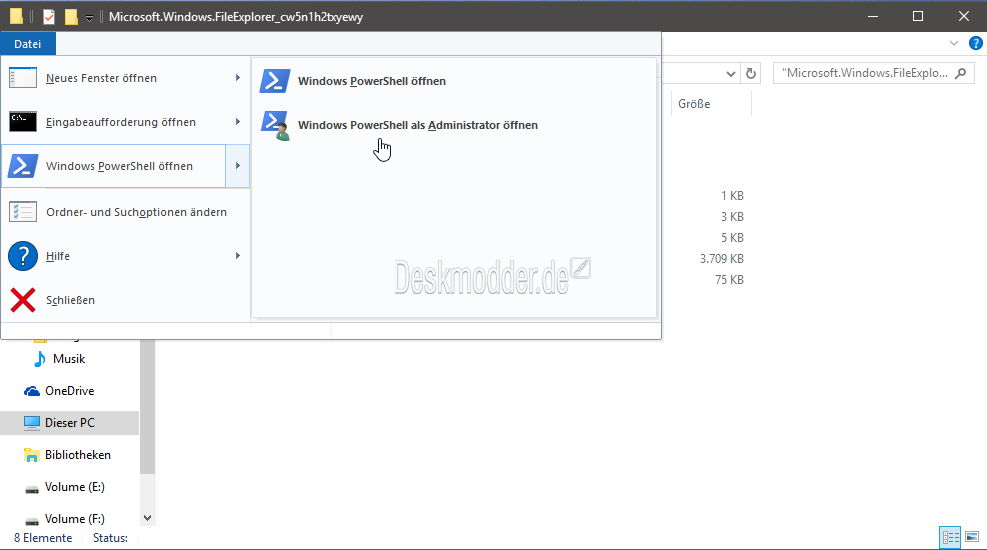
Task: Sort by the Größe column header
Action: pos(694,104)
